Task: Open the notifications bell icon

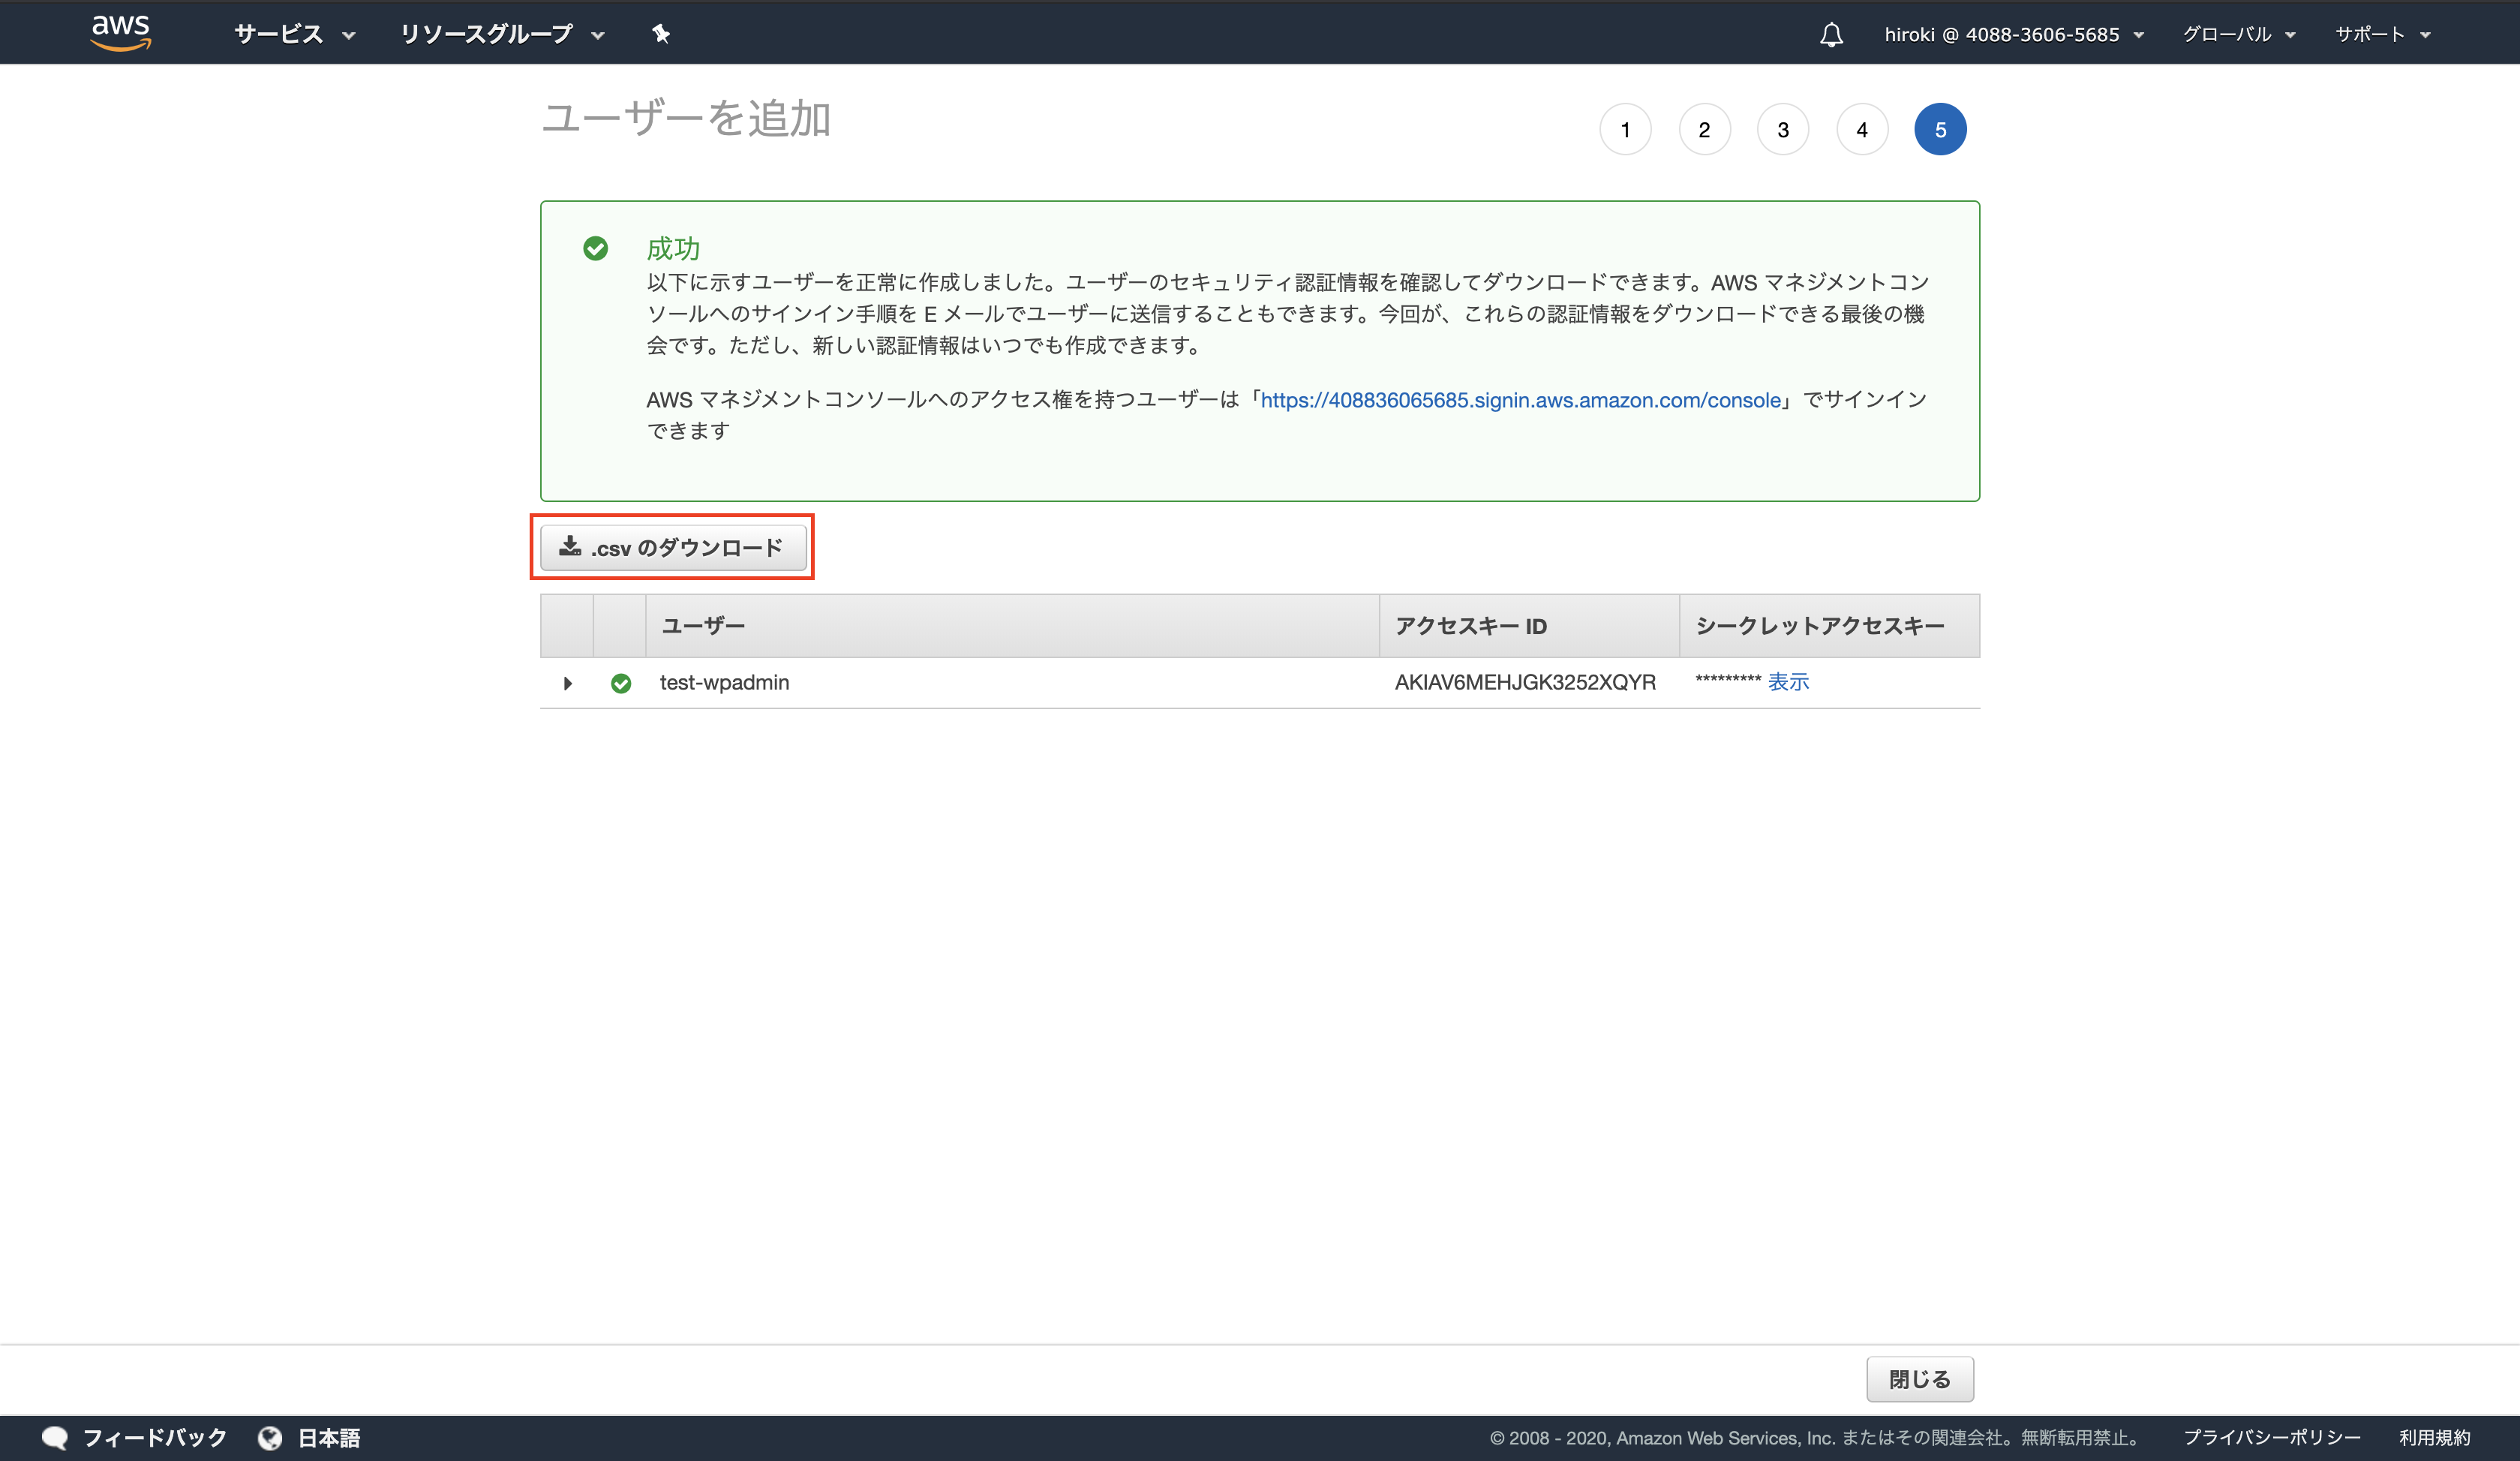Action: tap(1831, 35)
